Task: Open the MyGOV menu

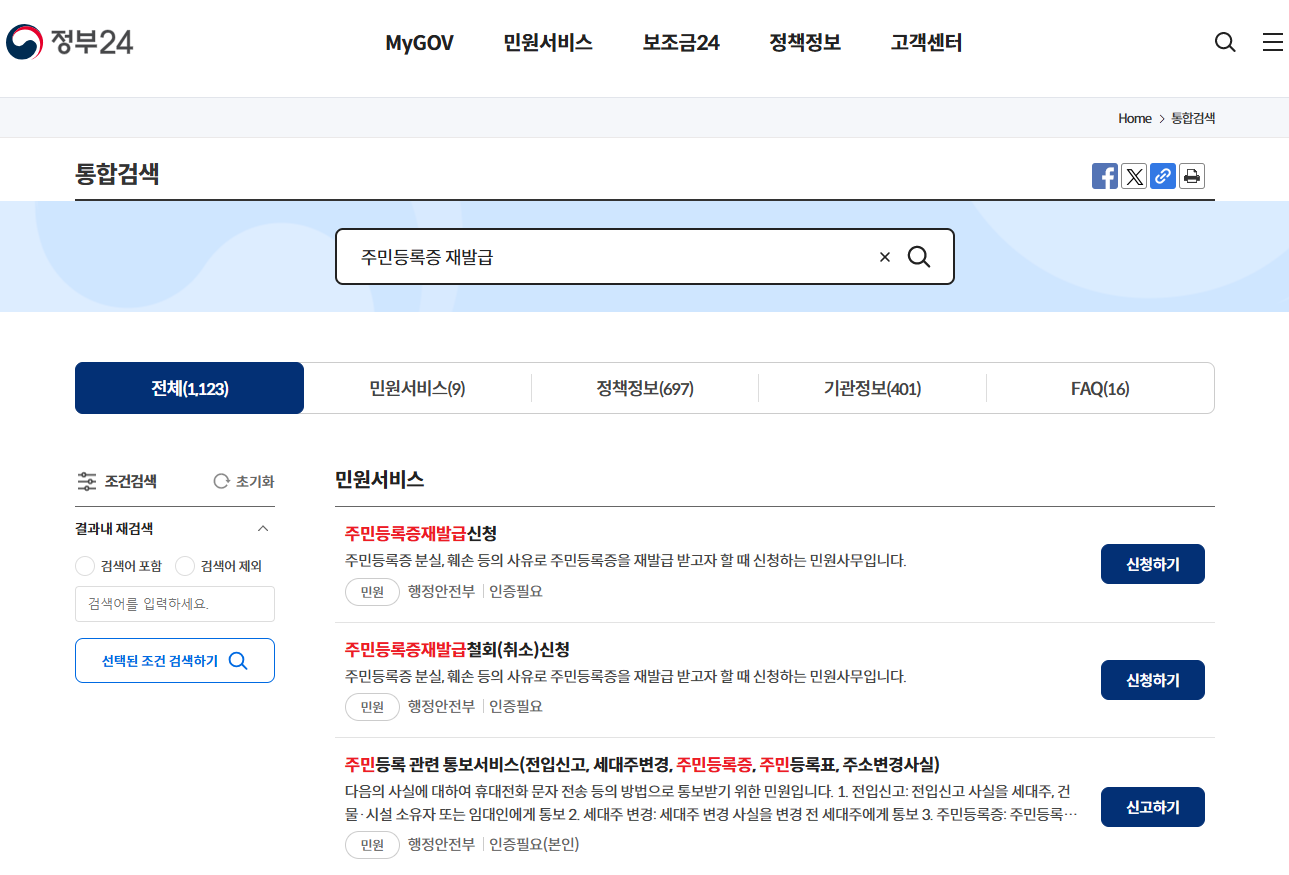Action: tap(419, 43)
